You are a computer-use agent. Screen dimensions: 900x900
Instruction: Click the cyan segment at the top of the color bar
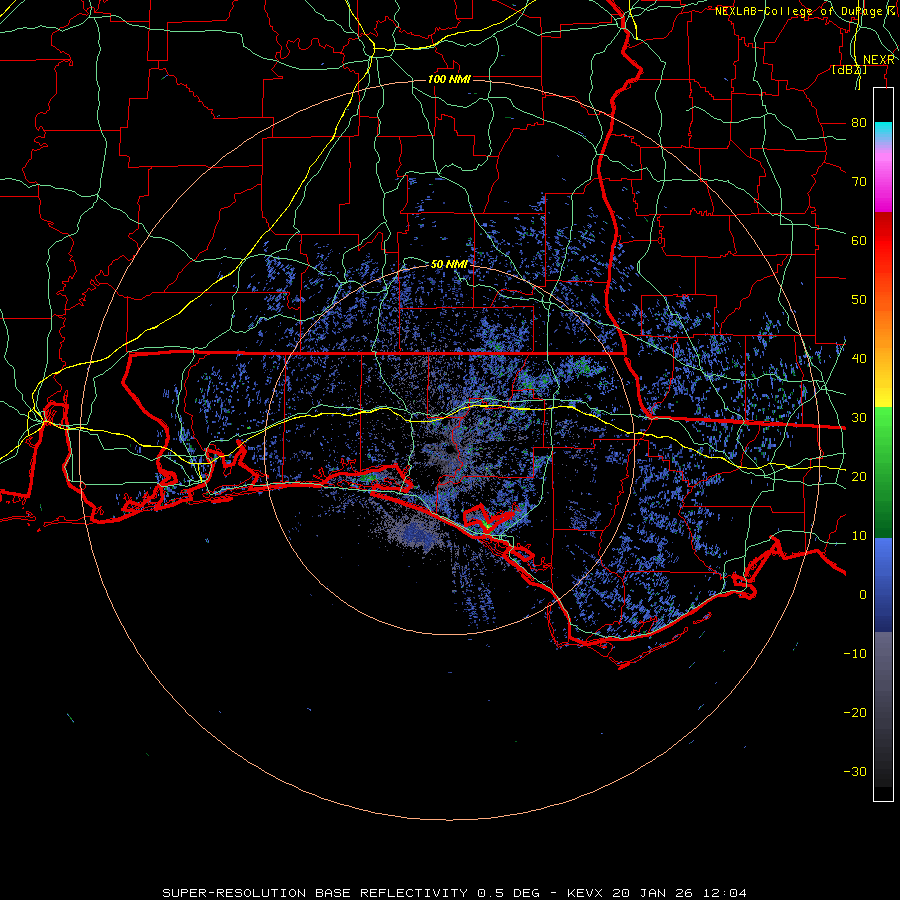(883, 132)
